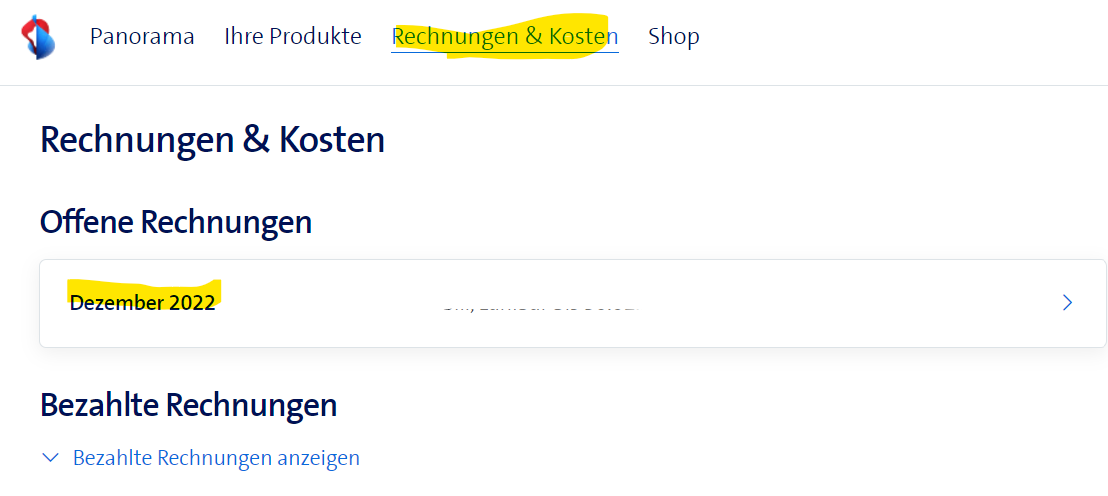The width and height of the screenshot is (1108, 496).
Task: Click the Bezahlte Rechnungen section heading
Action: click(188, 405)
